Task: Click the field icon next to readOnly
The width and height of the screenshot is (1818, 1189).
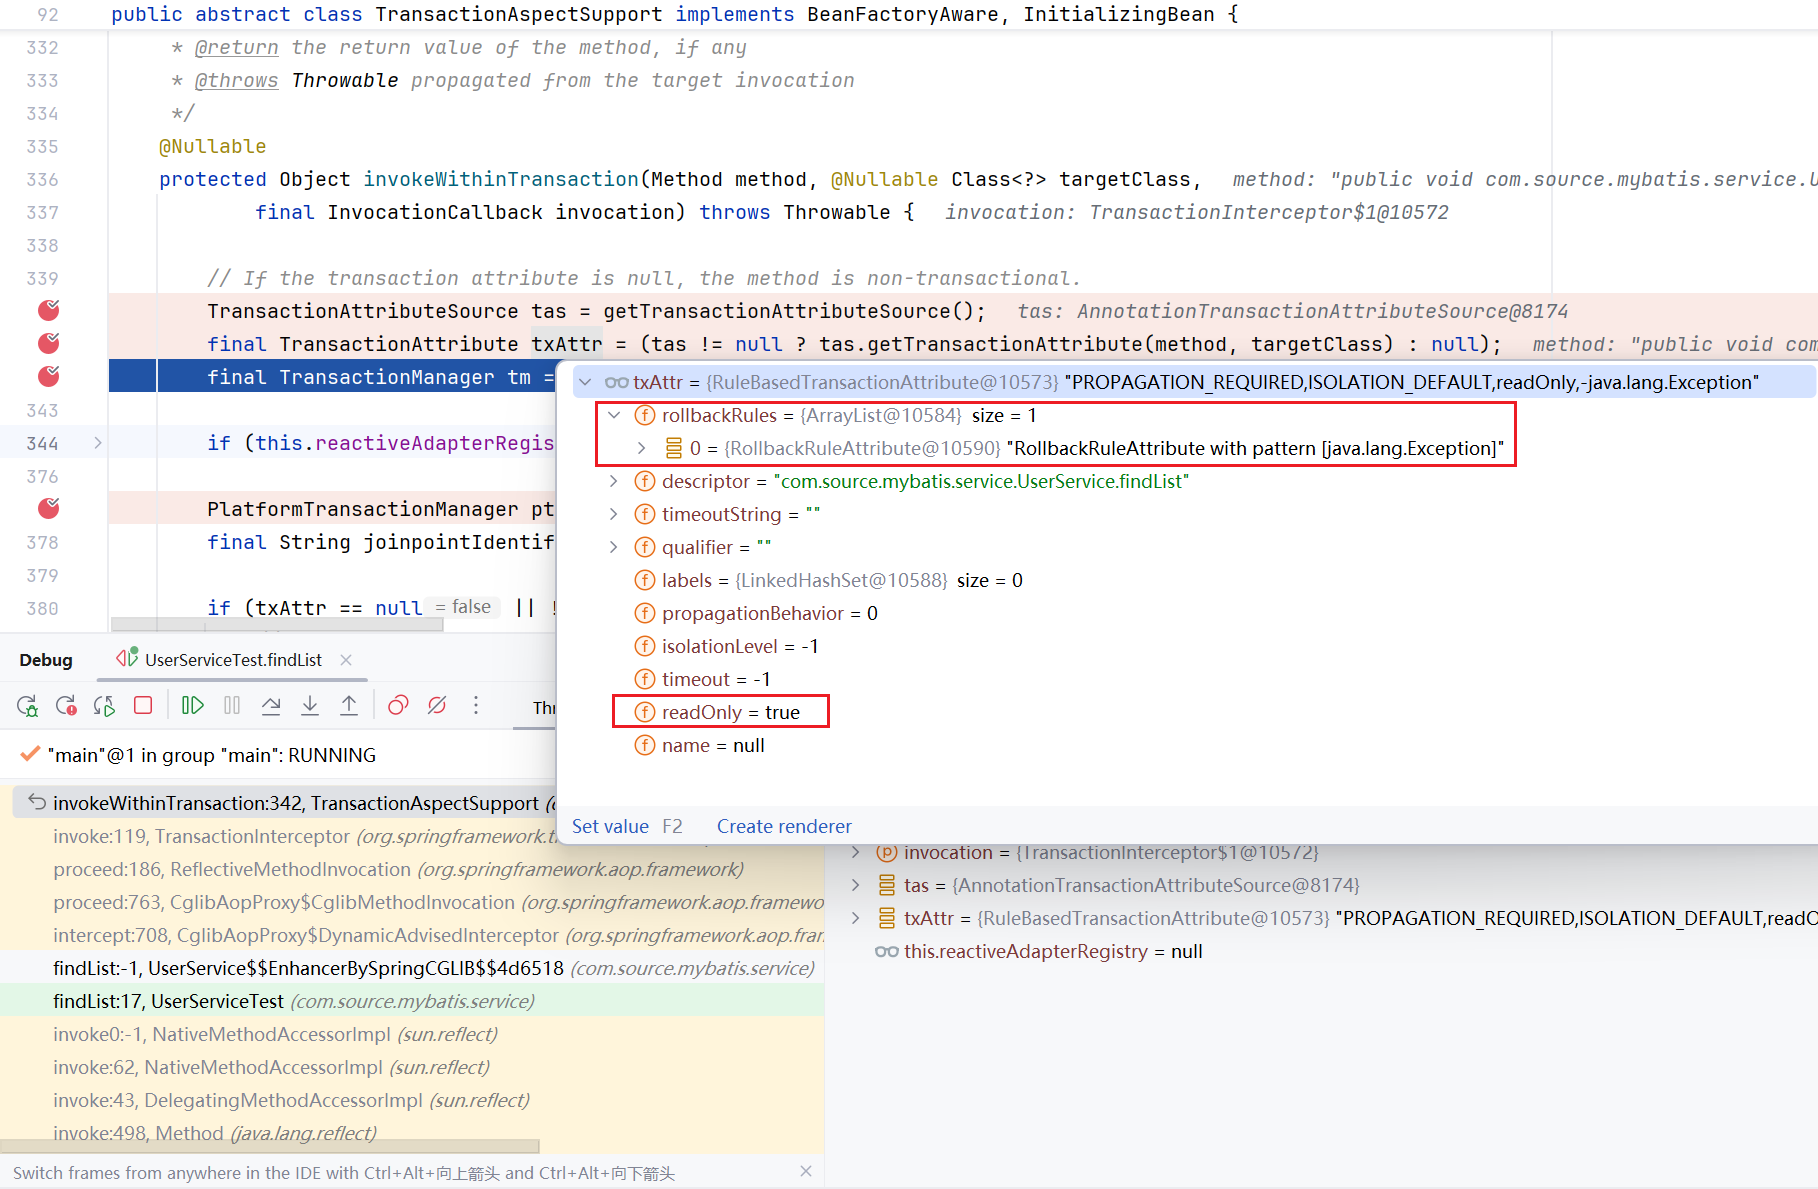Action: tap(645, 712)
